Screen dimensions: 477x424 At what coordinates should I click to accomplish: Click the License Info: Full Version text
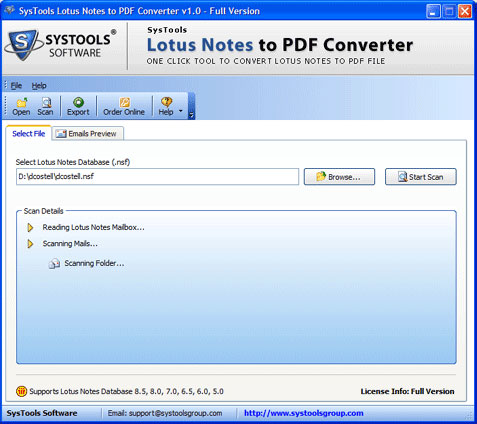coord(407,391)
